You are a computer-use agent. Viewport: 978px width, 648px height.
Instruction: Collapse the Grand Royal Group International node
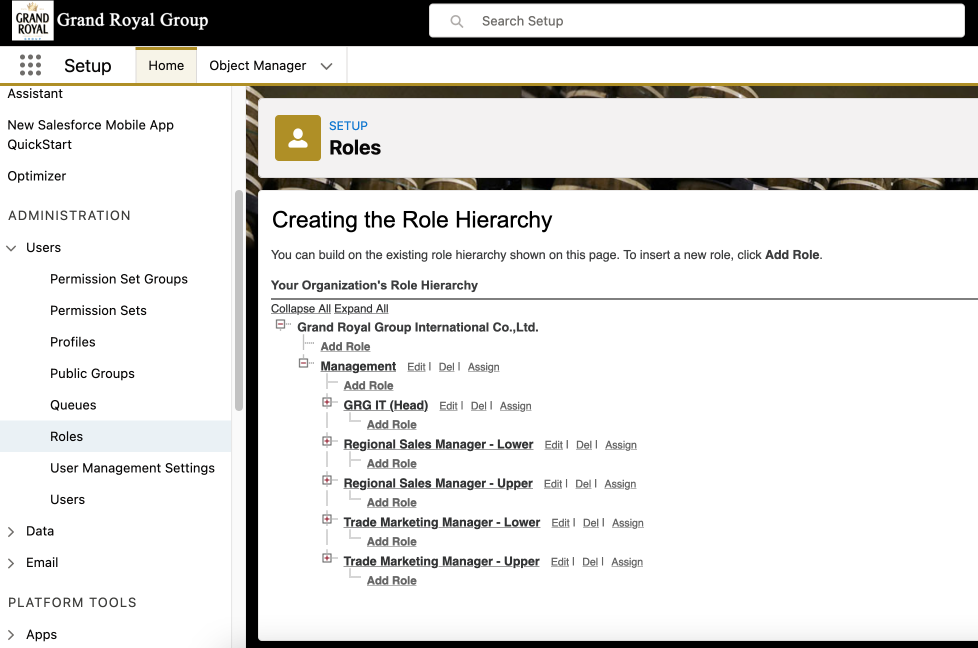coord(281,324)
